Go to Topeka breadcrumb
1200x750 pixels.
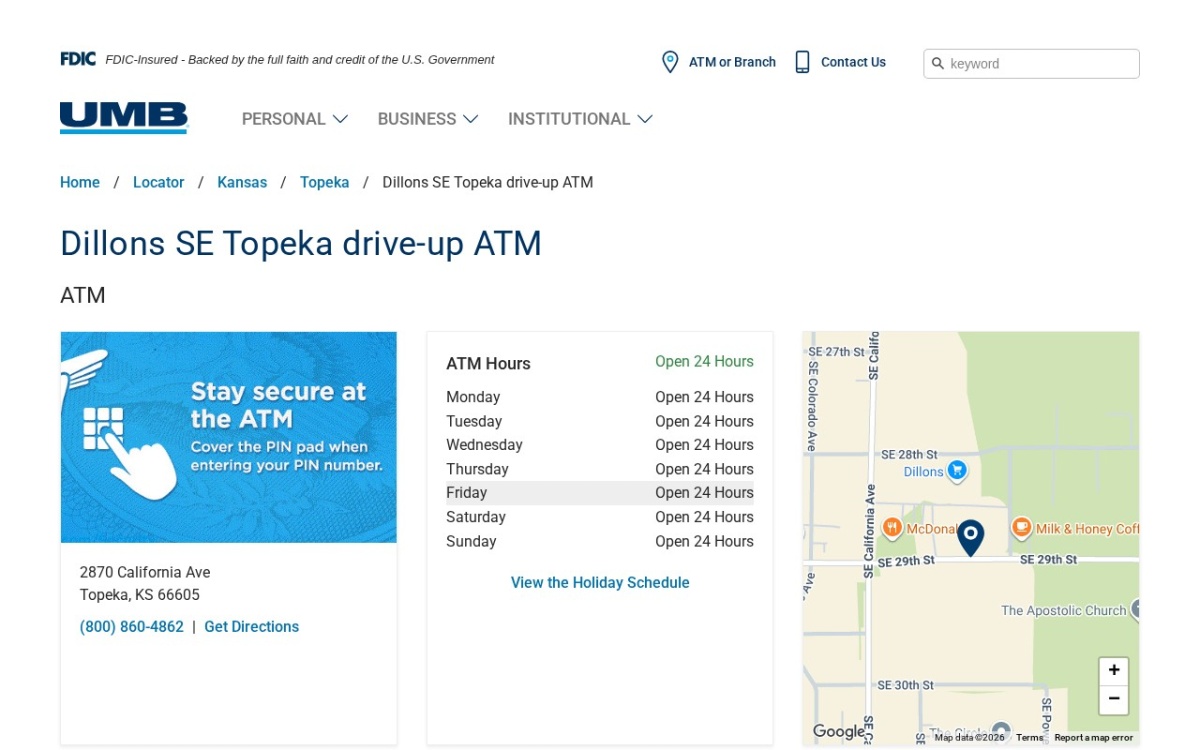(x=325, y=182)
